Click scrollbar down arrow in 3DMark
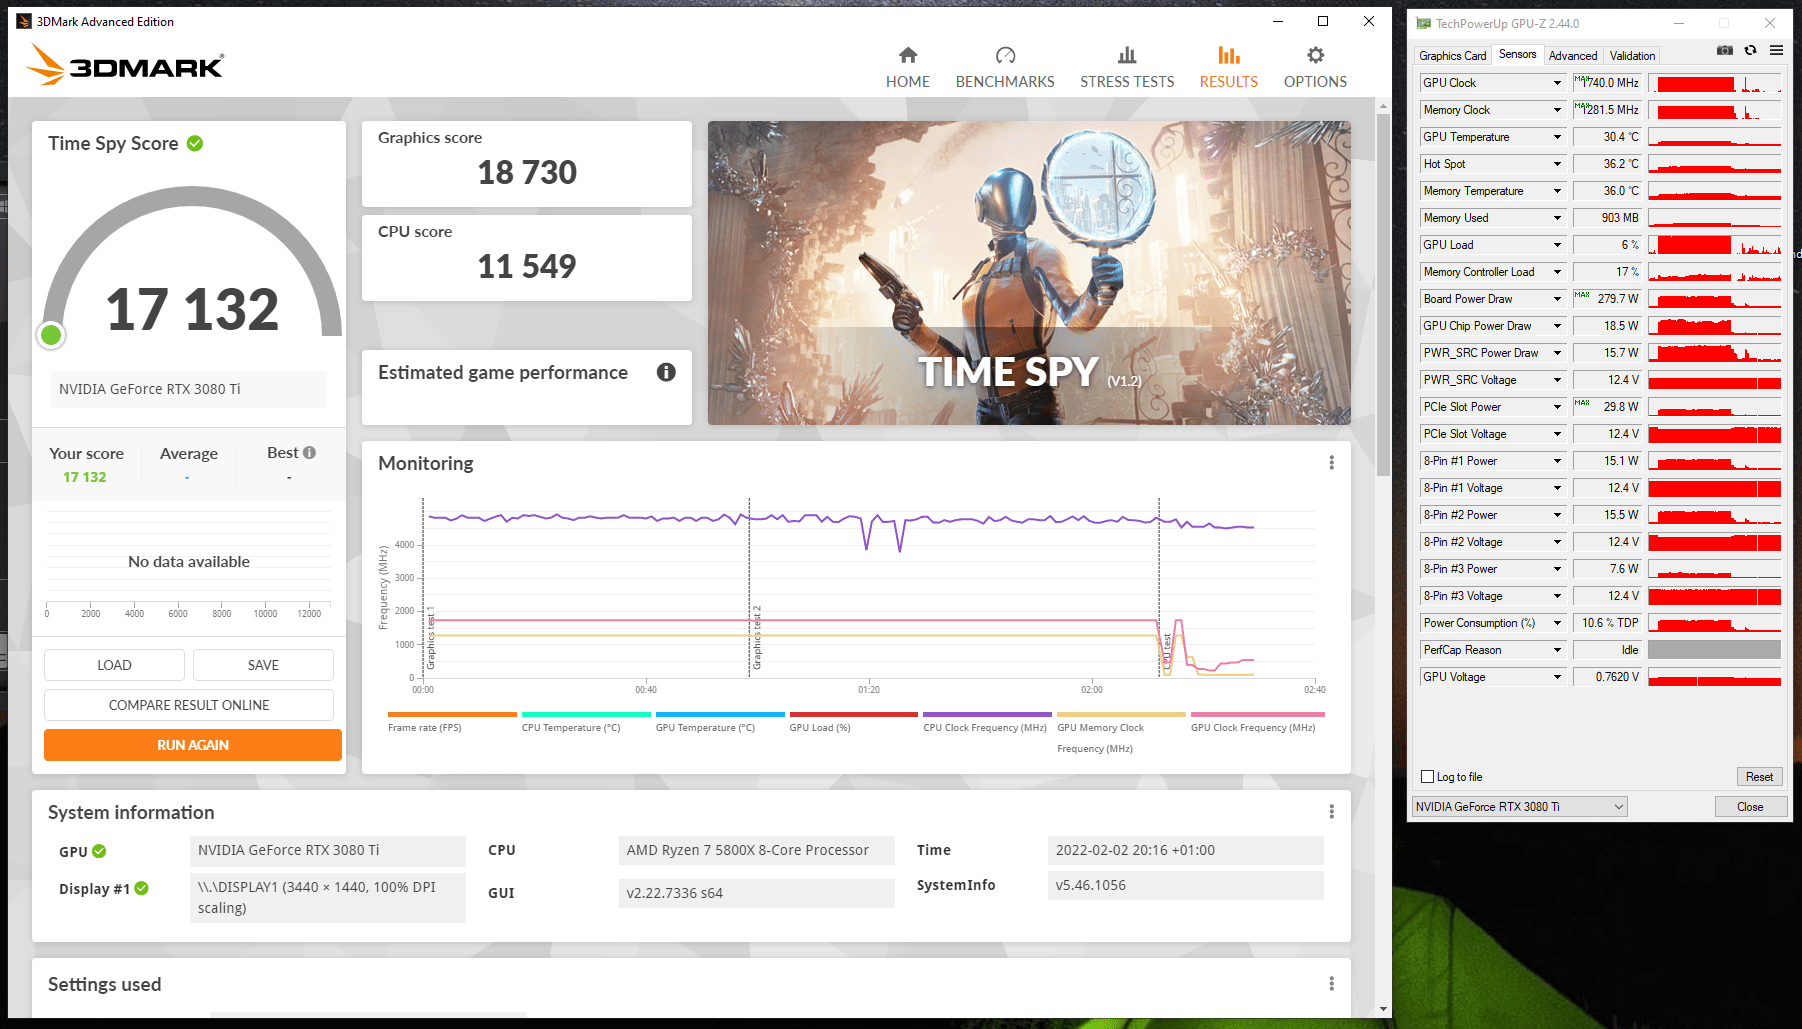1802x1029 pixels. (1383, 1009)
